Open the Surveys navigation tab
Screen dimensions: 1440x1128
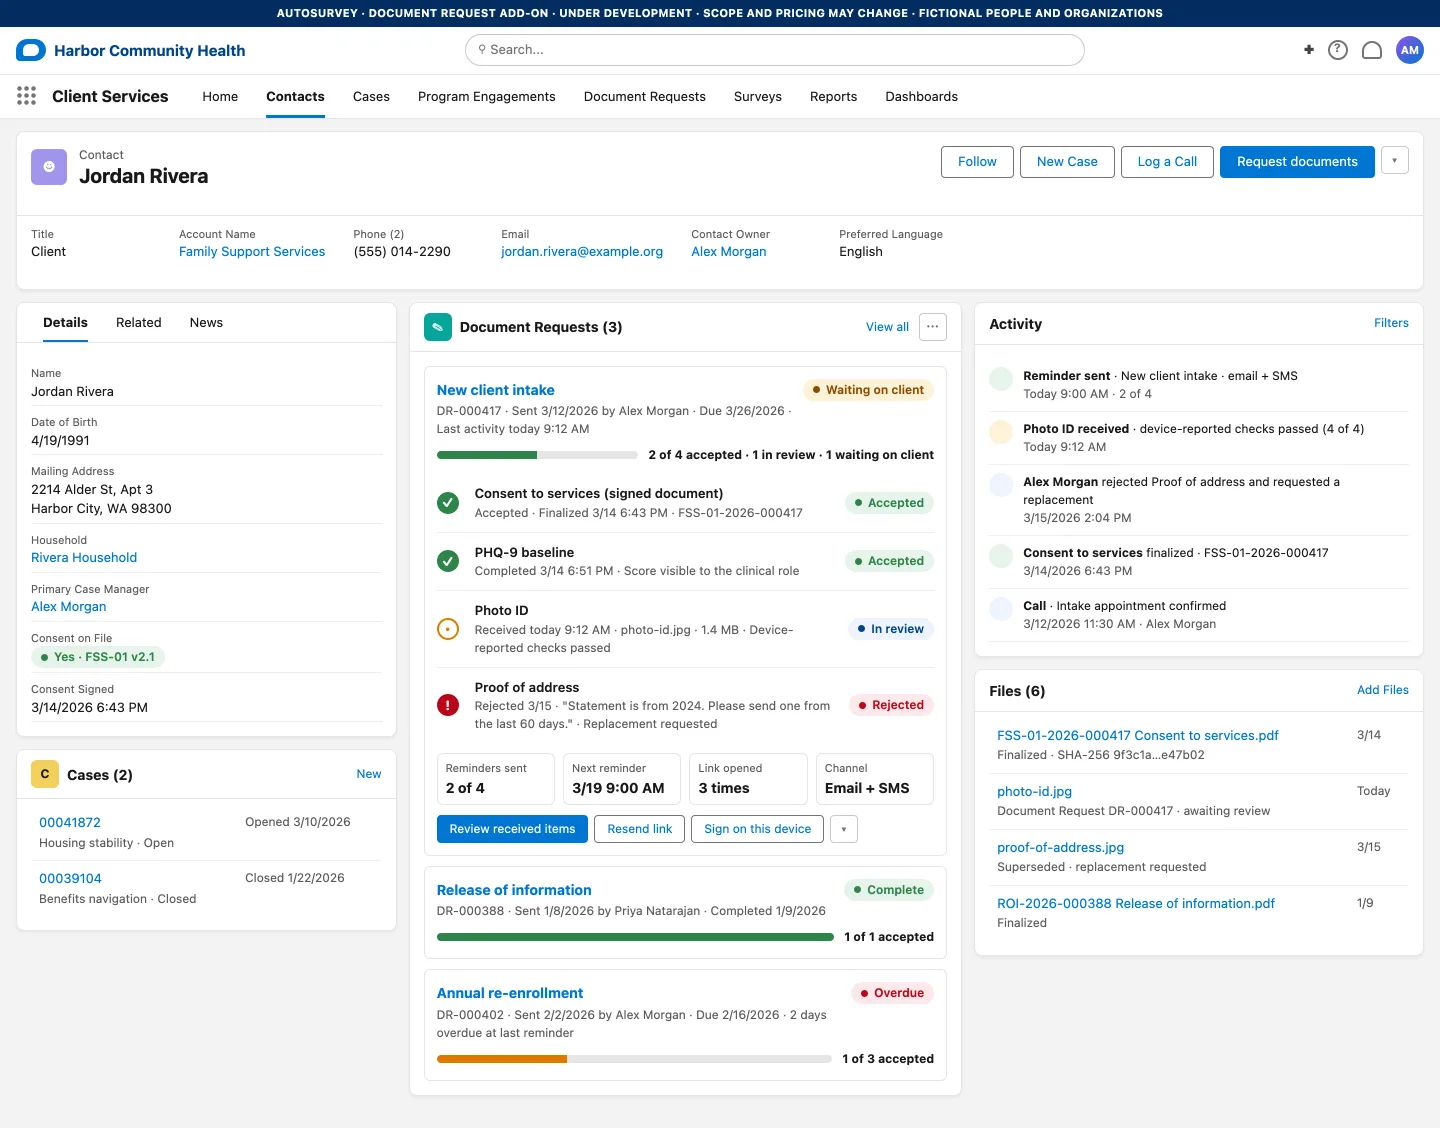[758, 97]
